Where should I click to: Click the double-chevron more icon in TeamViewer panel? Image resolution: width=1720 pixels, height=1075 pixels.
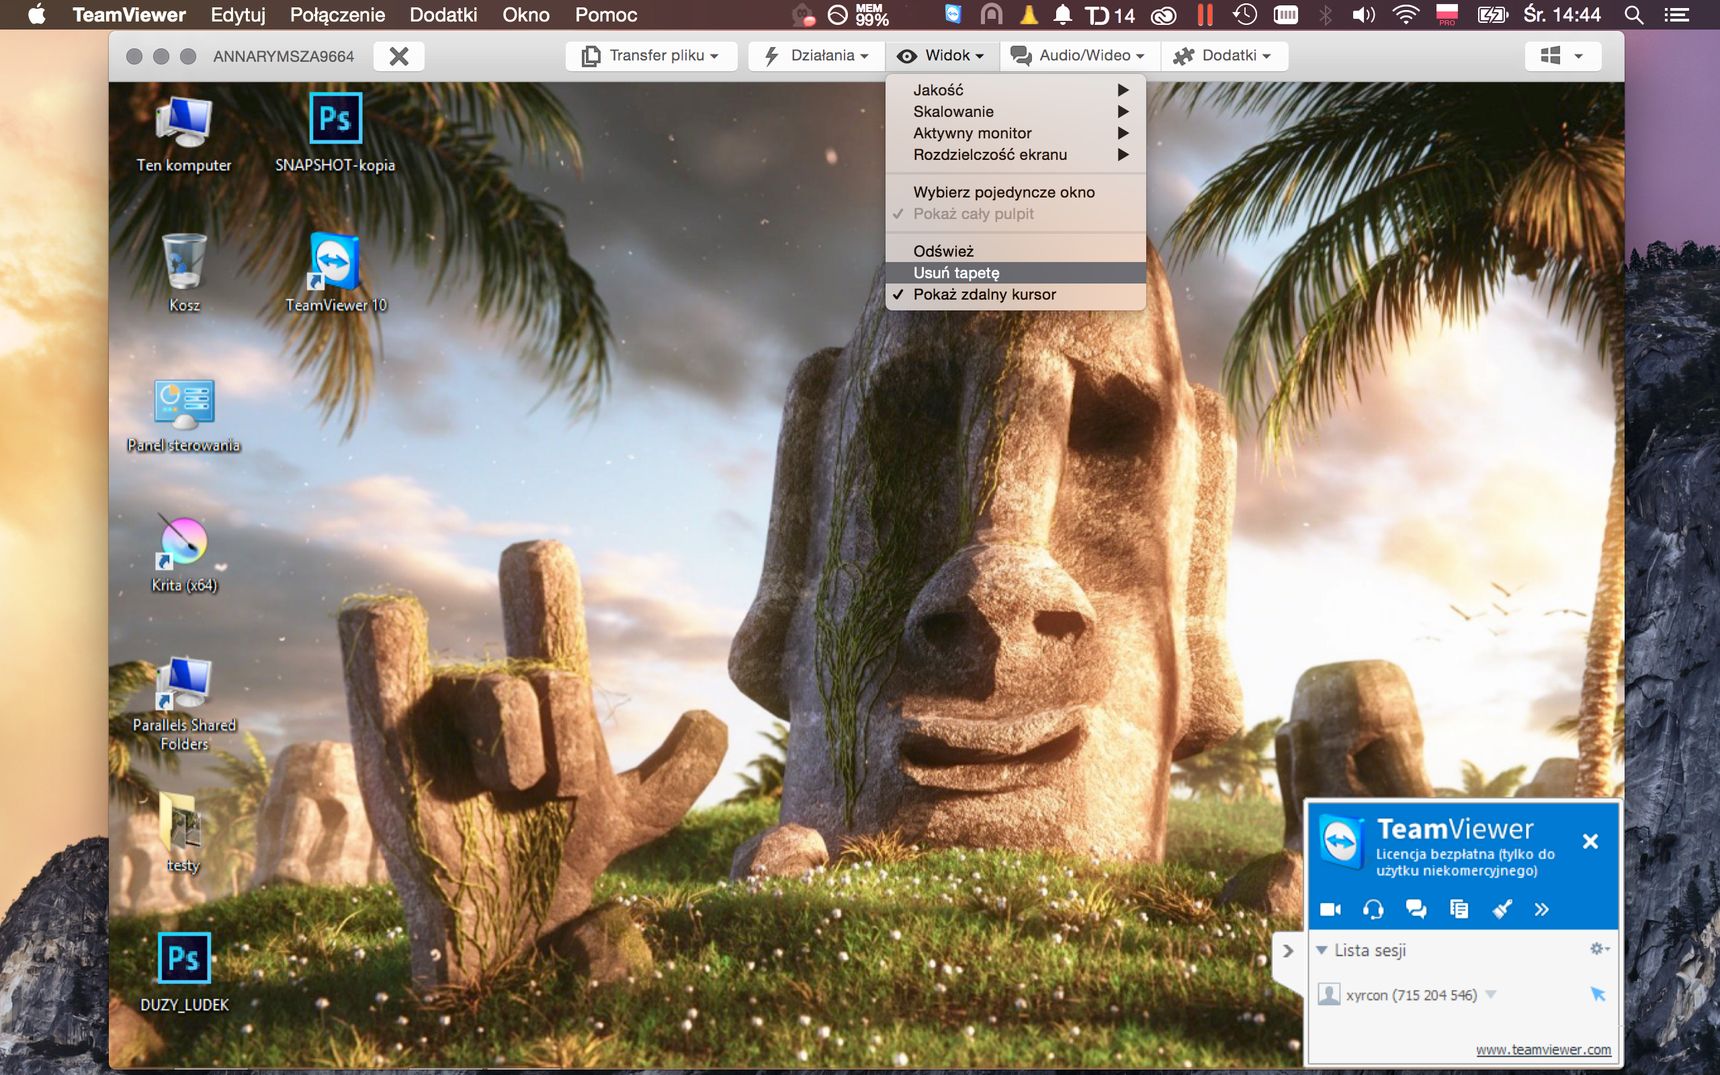[x=1541, y=909]
